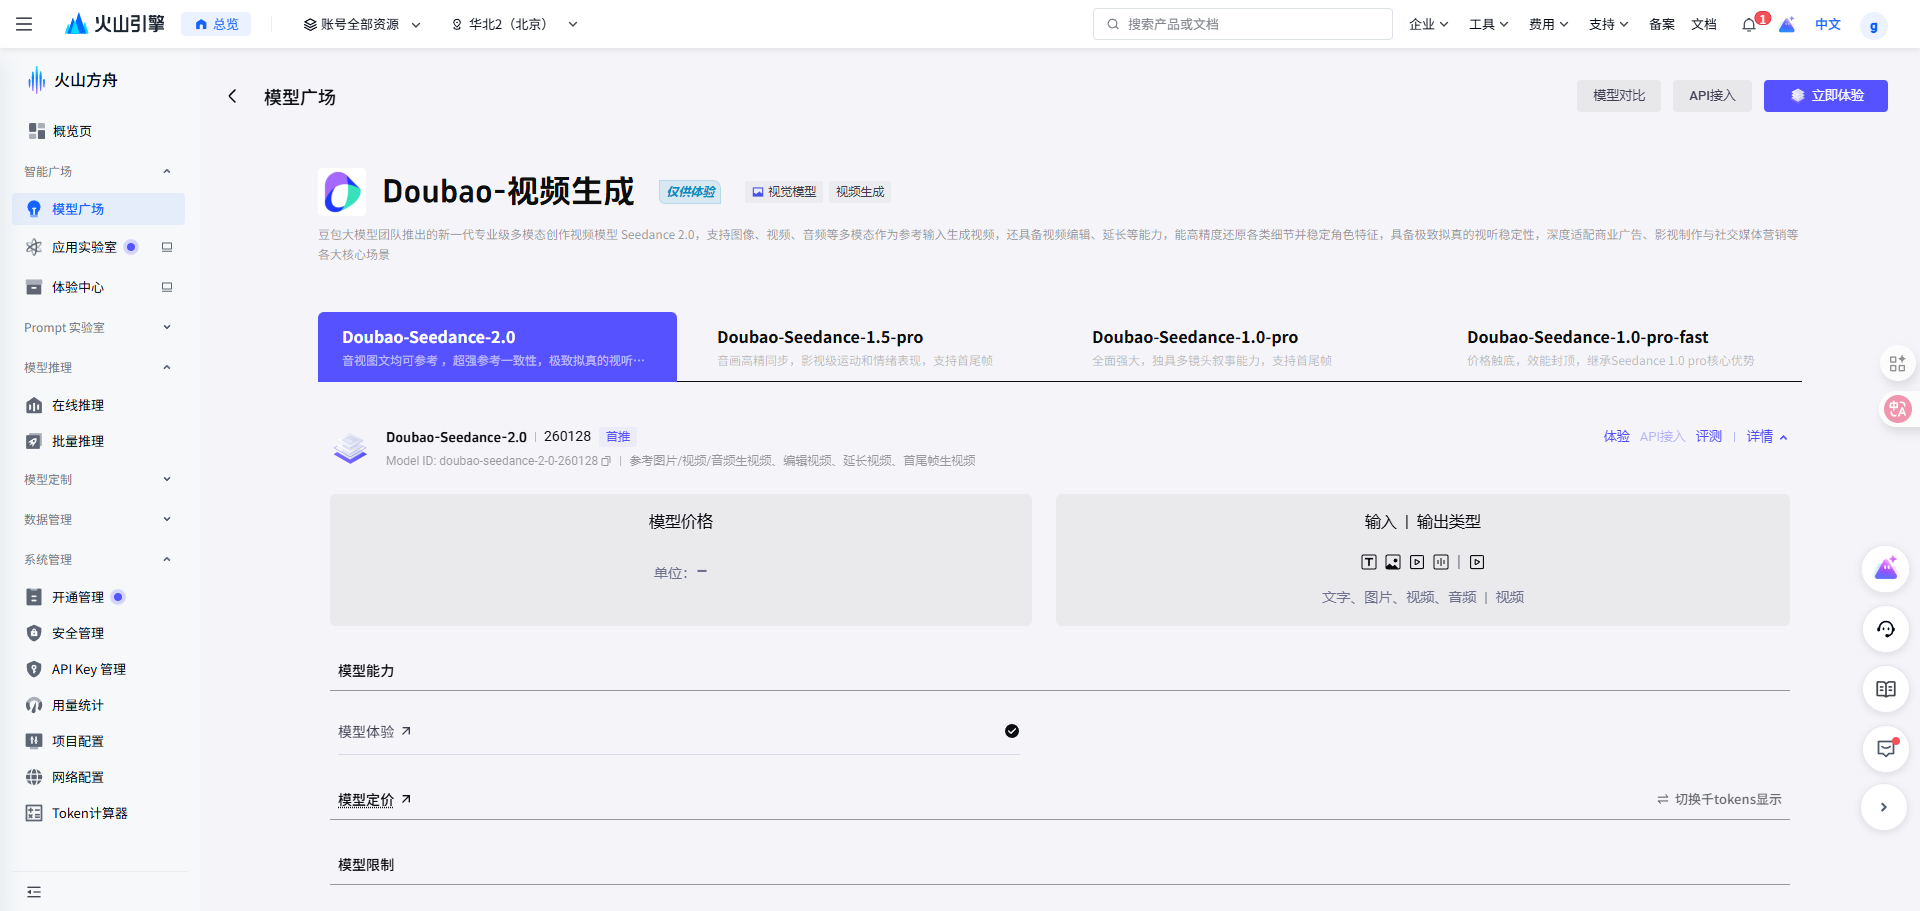This screenshot has height=911, width=1920.
Task: Expand the 模型定制 section
Action: coord(98,479)
